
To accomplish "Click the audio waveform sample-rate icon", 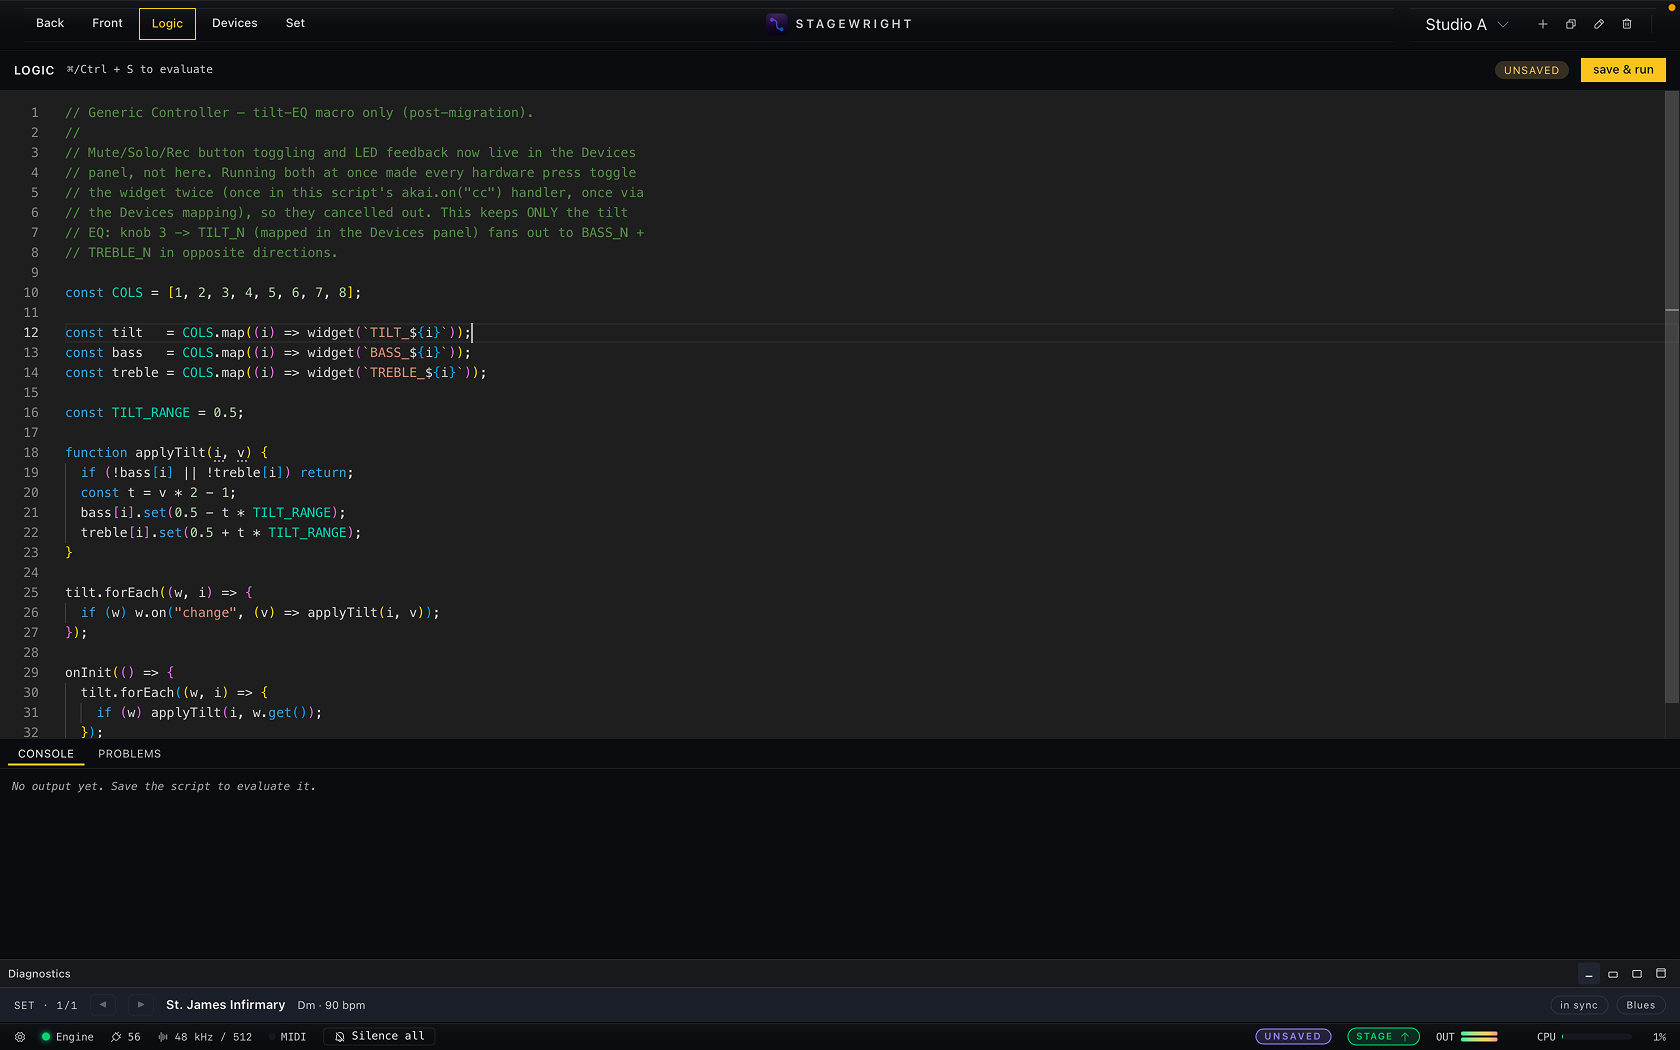I will [163, 1037].
